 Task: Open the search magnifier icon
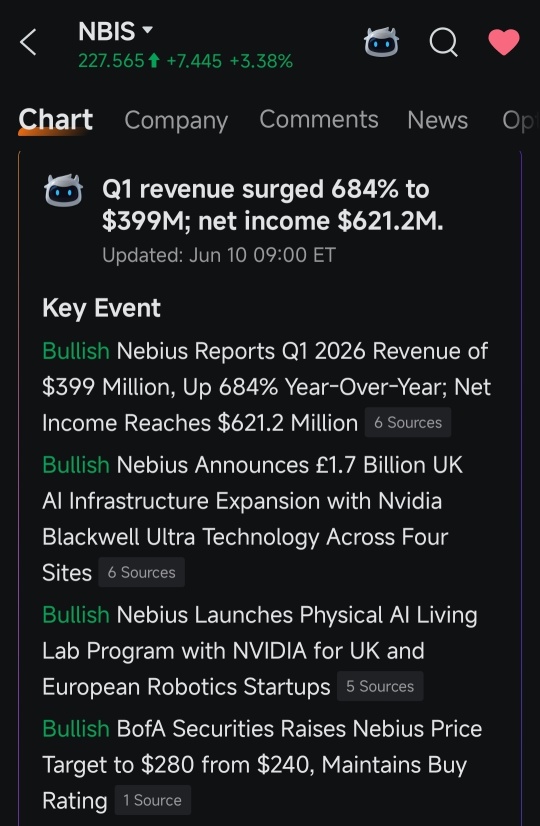coord(444,42)
